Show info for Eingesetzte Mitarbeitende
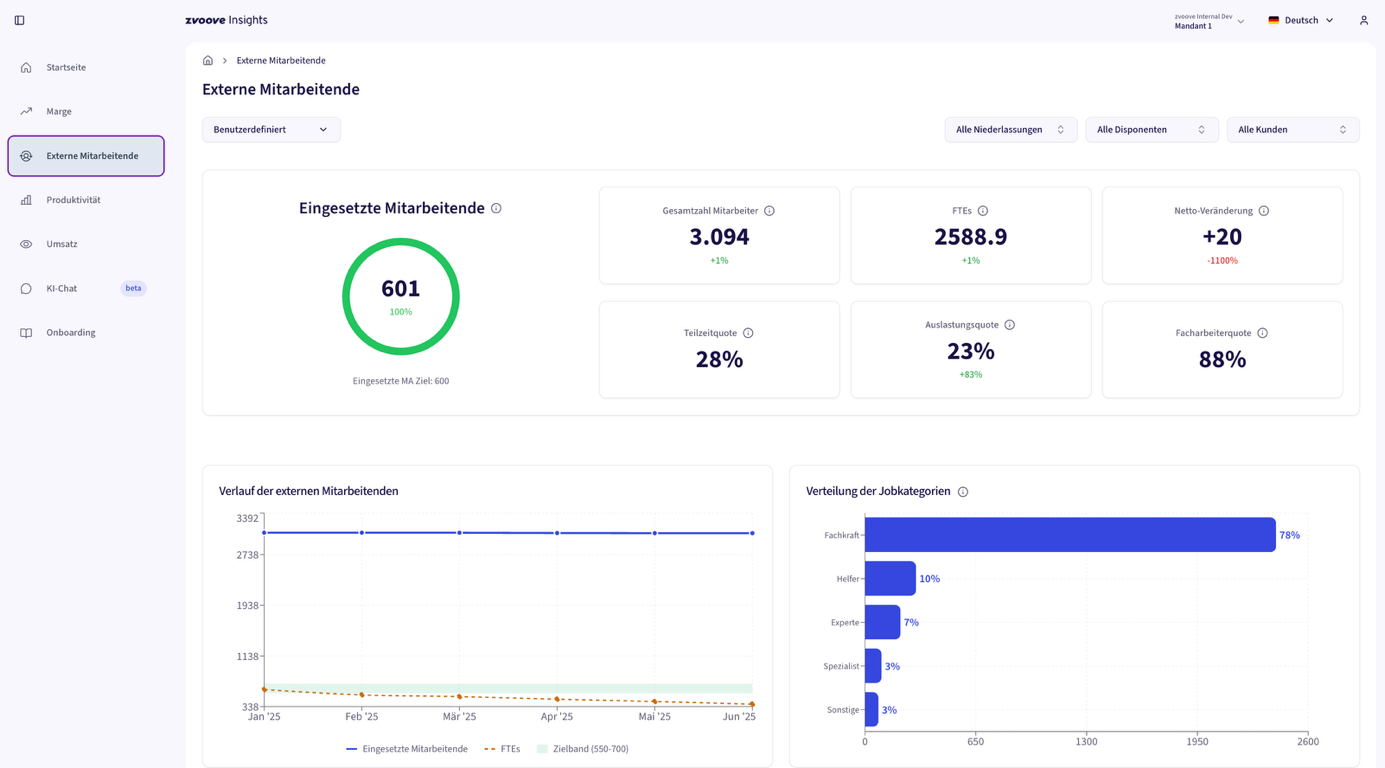Screen dimensions: 1385x768 tap(496, 208)
